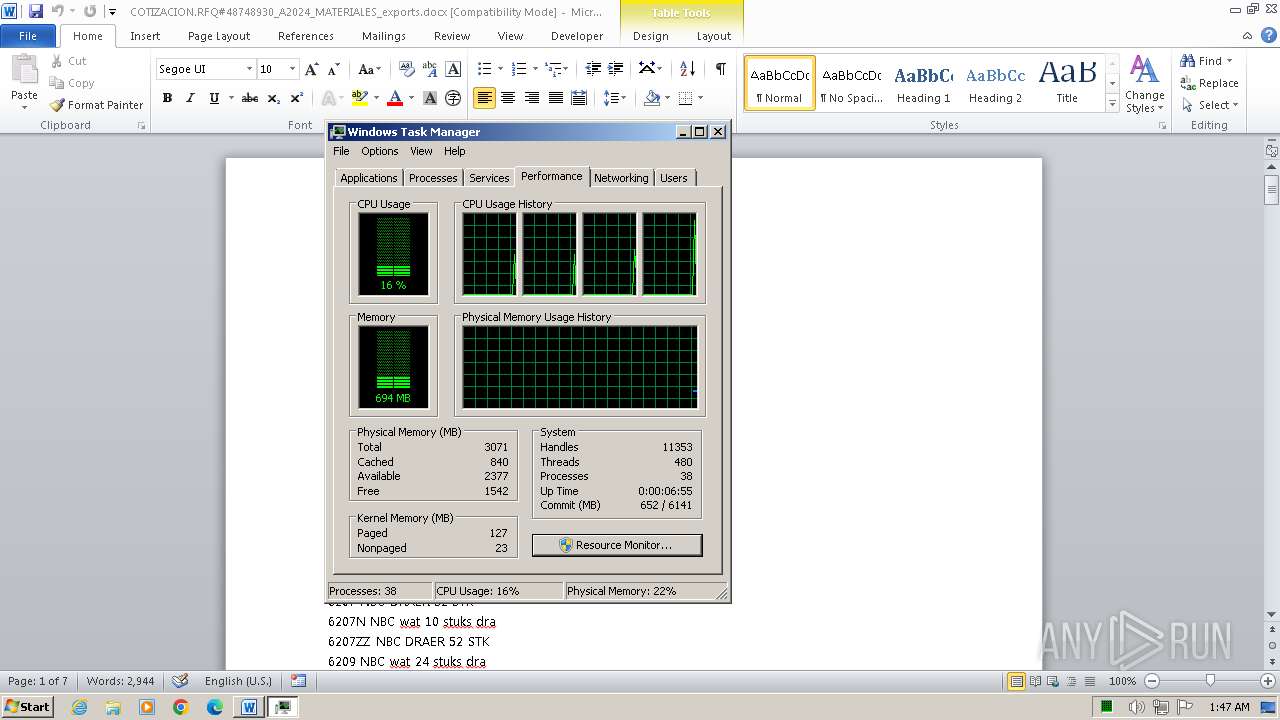The width and height of the screenshot is (1280, 720).
Task: Open the Word File tab
Action: tap(28, 35)
